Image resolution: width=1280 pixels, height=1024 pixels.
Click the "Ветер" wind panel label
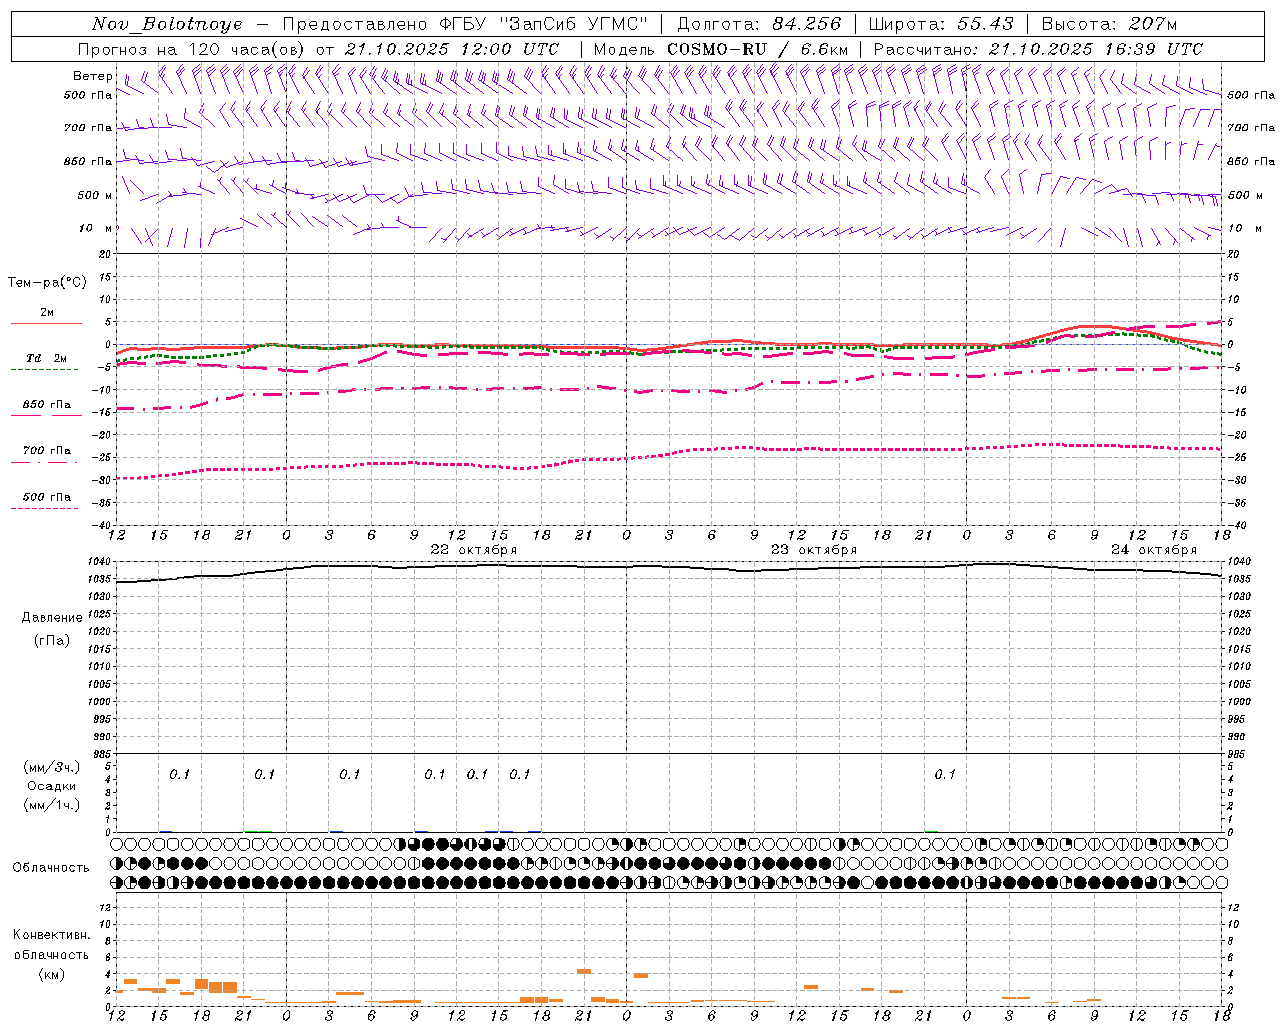(x=92, y=76)
